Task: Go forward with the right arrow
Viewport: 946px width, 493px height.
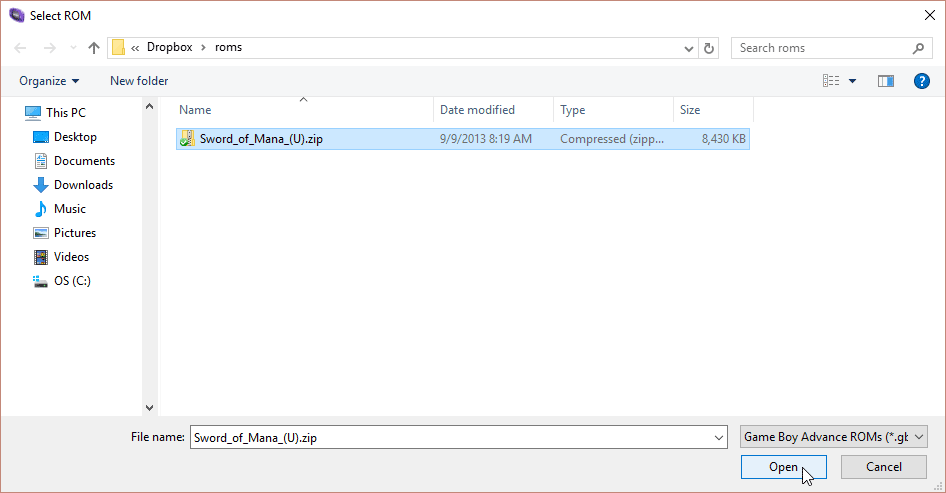Action: click(x=50, y=48)
